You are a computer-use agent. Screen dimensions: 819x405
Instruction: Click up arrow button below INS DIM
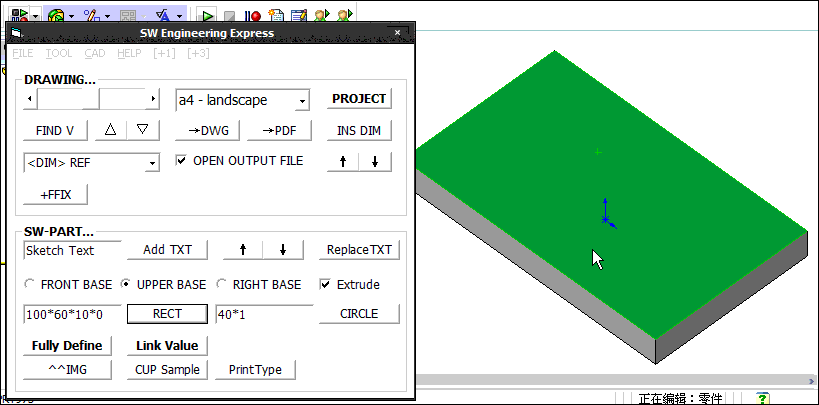tap(343, 162)
